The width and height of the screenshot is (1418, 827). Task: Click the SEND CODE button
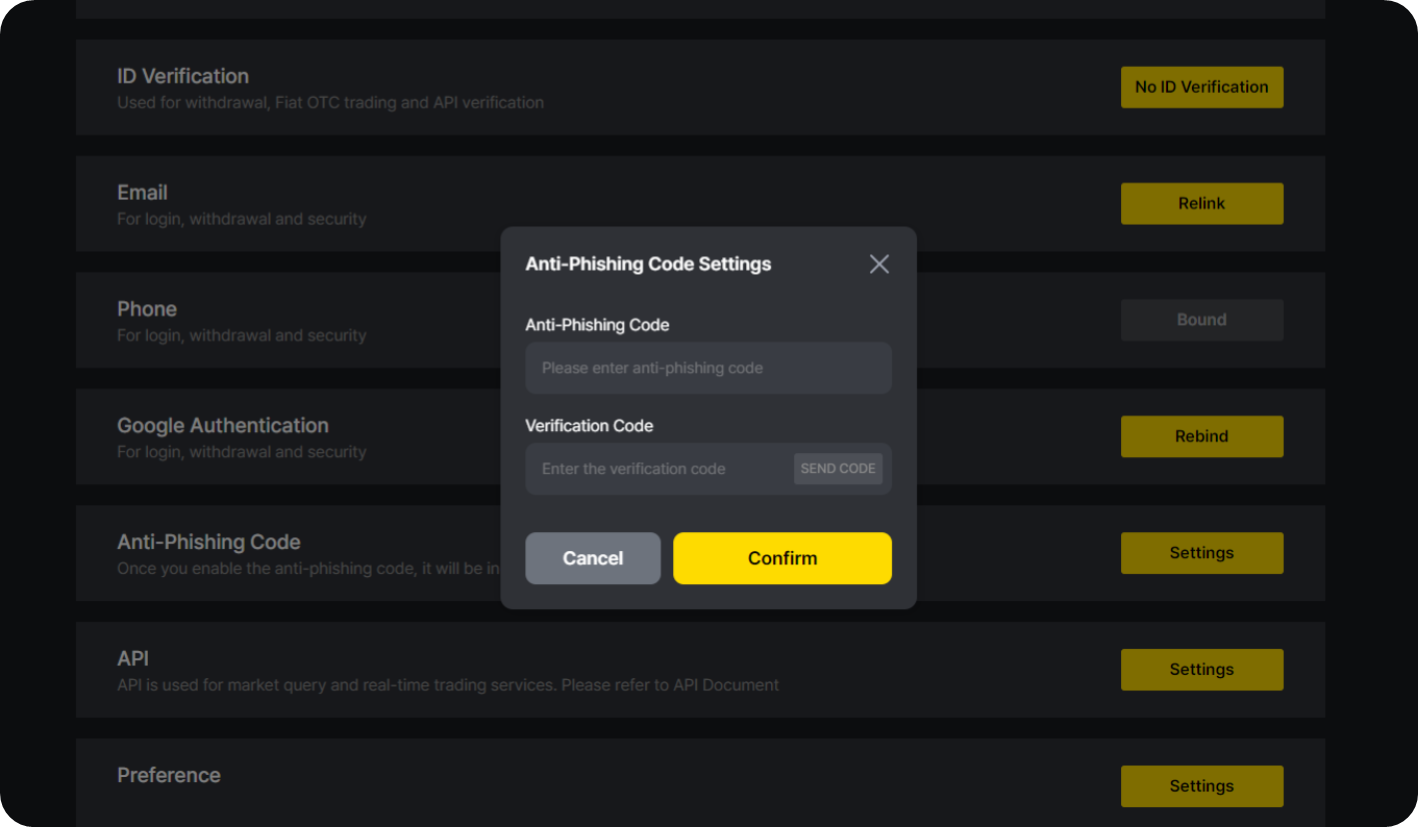(x=838, y=469)
